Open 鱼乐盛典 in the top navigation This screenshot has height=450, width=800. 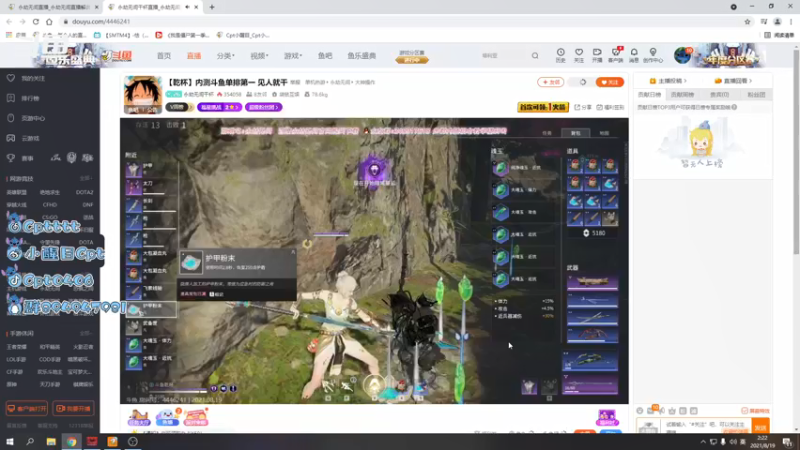point(362,56)
